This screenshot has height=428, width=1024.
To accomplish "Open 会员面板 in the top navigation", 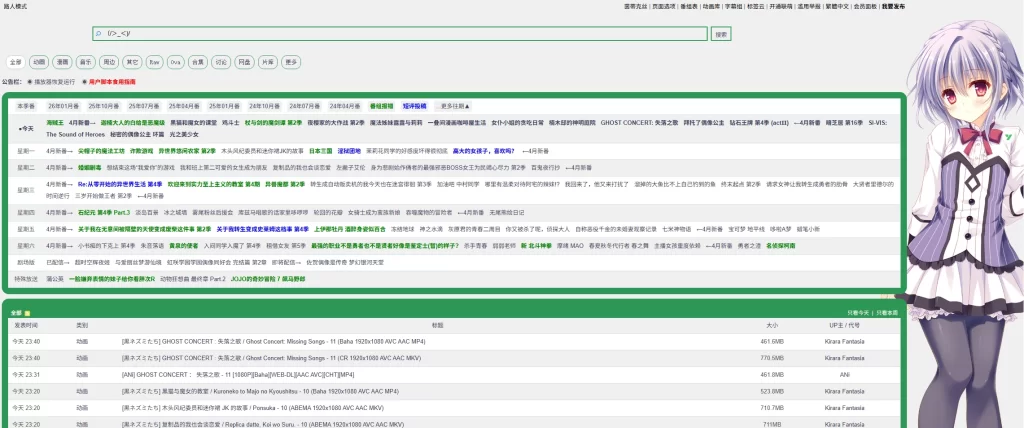I will (865, 6).
